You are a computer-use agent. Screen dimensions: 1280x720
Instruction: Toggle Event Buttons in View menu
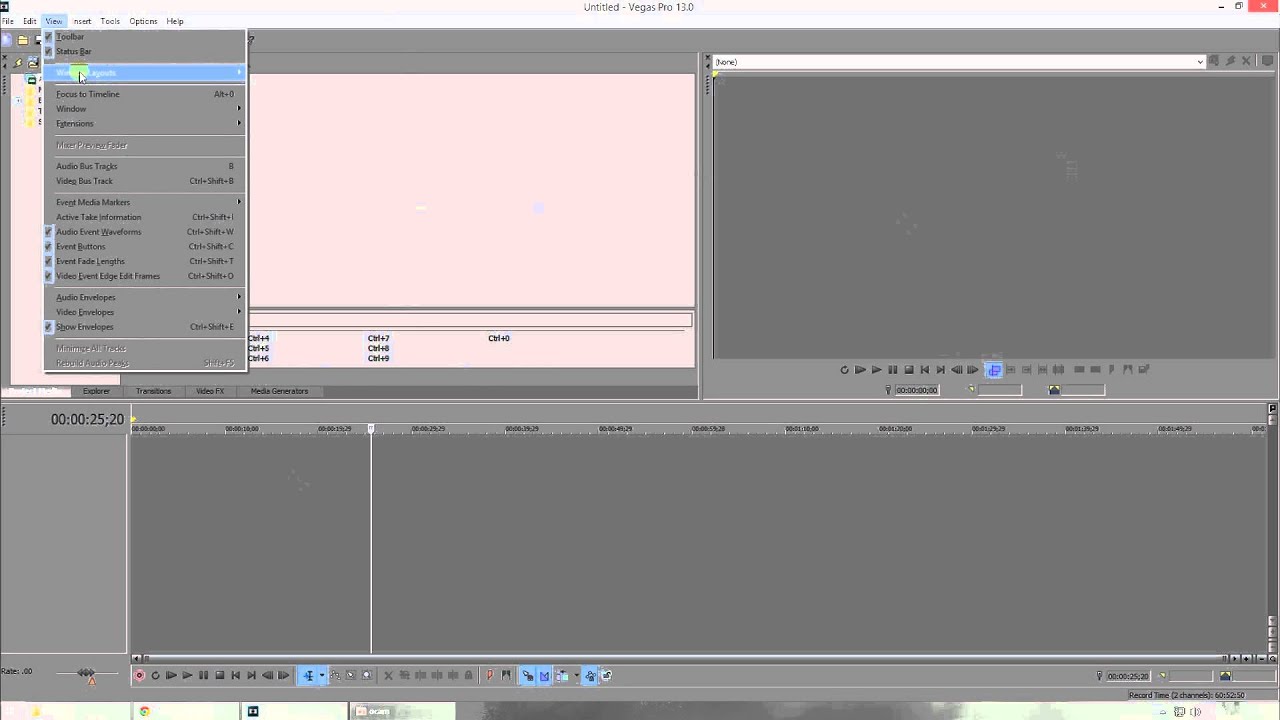pyautogui.click(x=144, y=247)
